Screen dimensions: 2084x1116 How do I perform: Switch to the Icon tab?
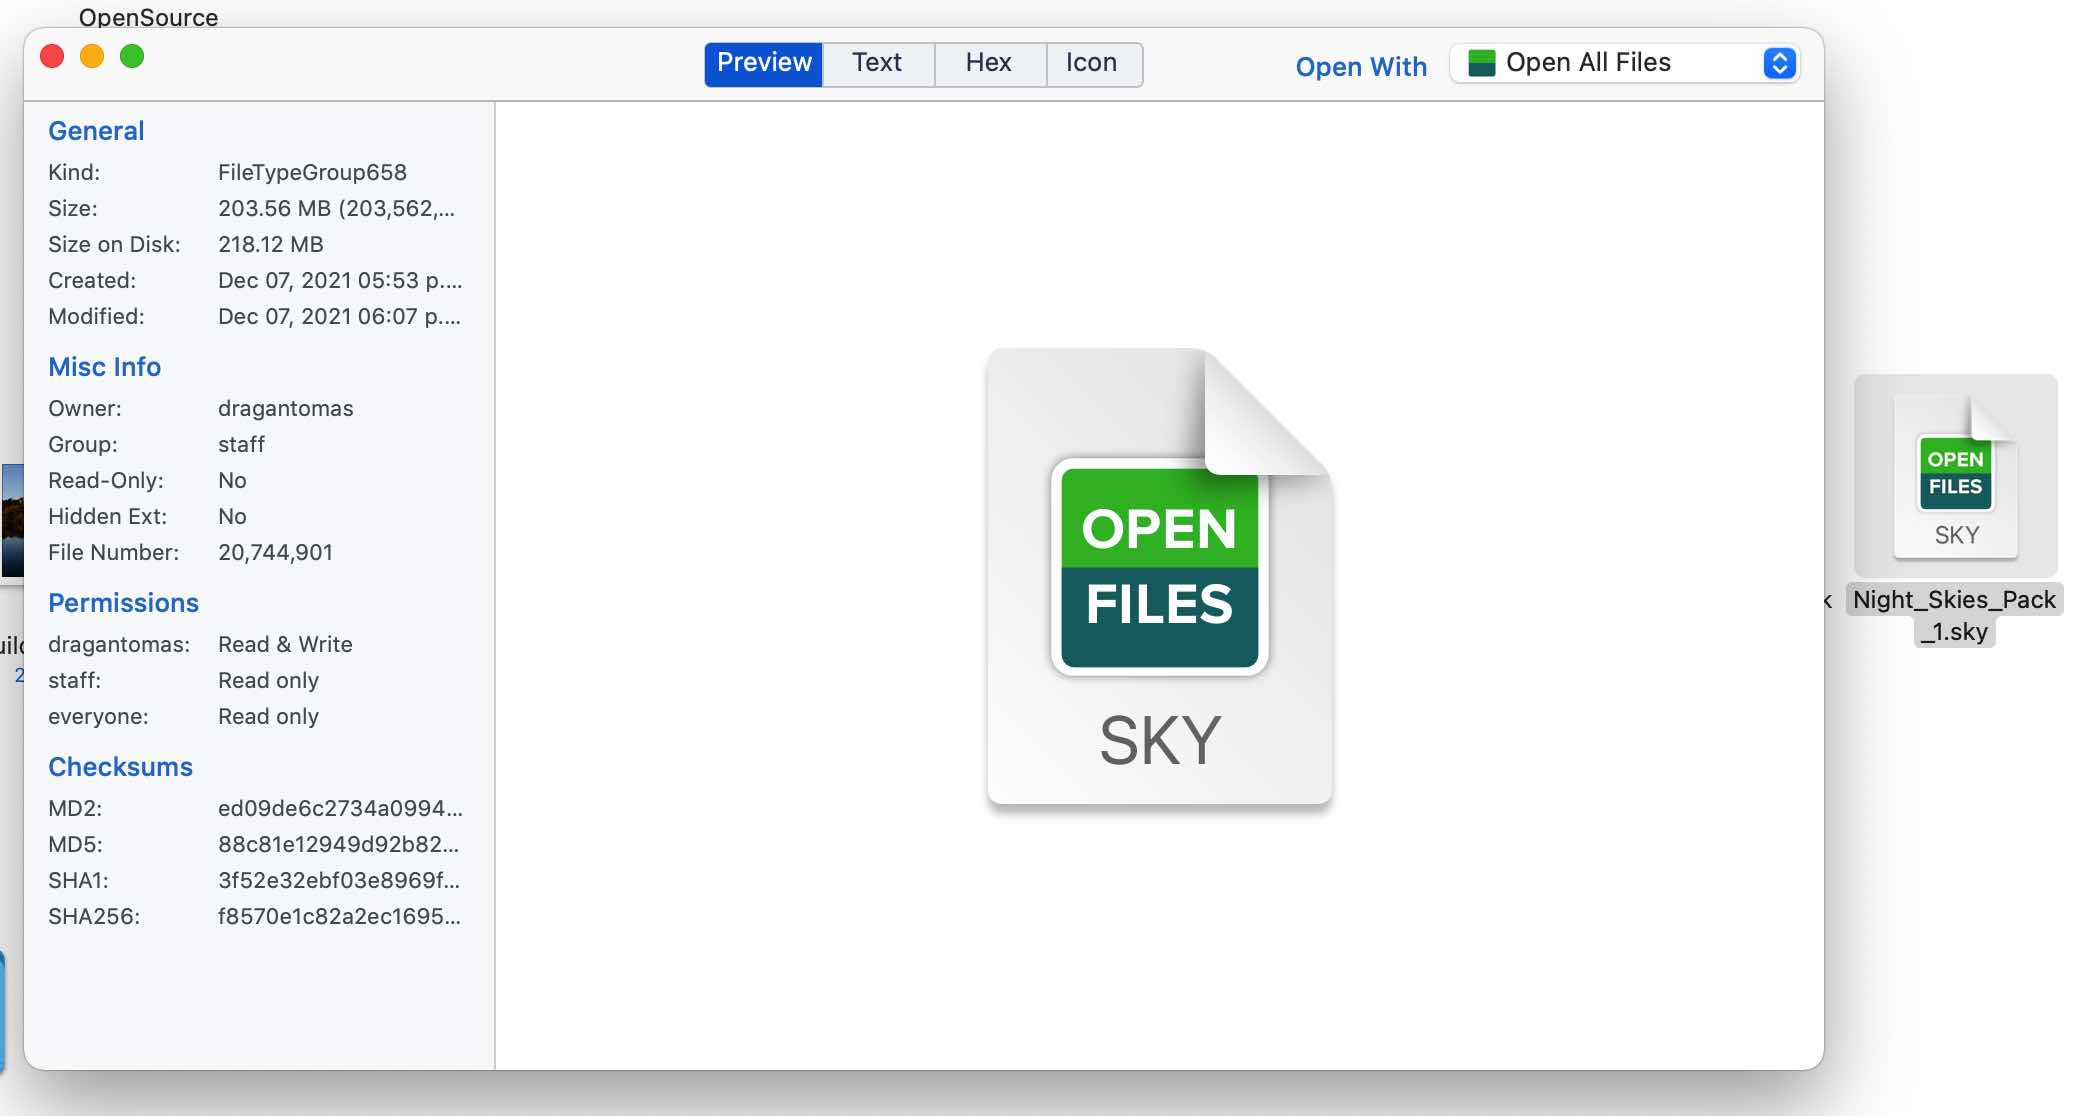1092,63
